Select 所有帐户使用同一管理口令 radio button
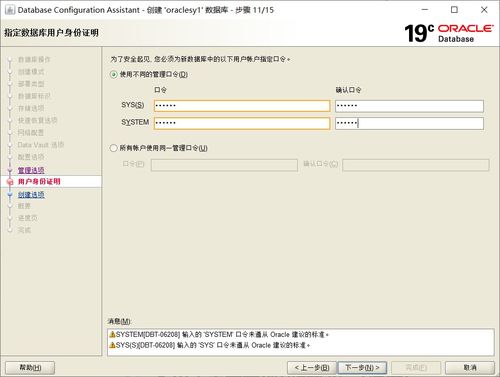This screenshot has height=377, width=500. tap(114, 148)
